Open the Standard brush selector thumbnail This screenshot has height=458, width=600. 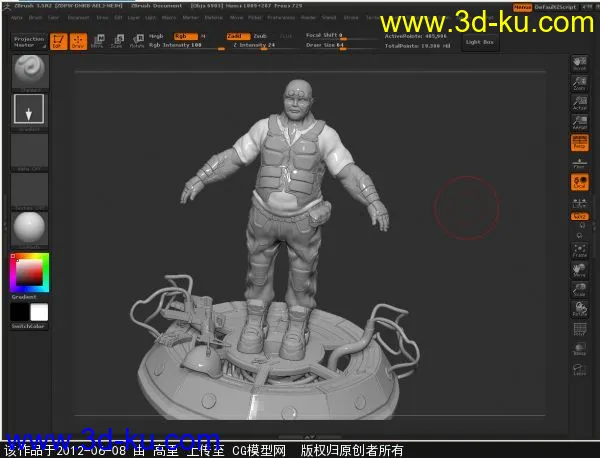click(x=30, y=73)
